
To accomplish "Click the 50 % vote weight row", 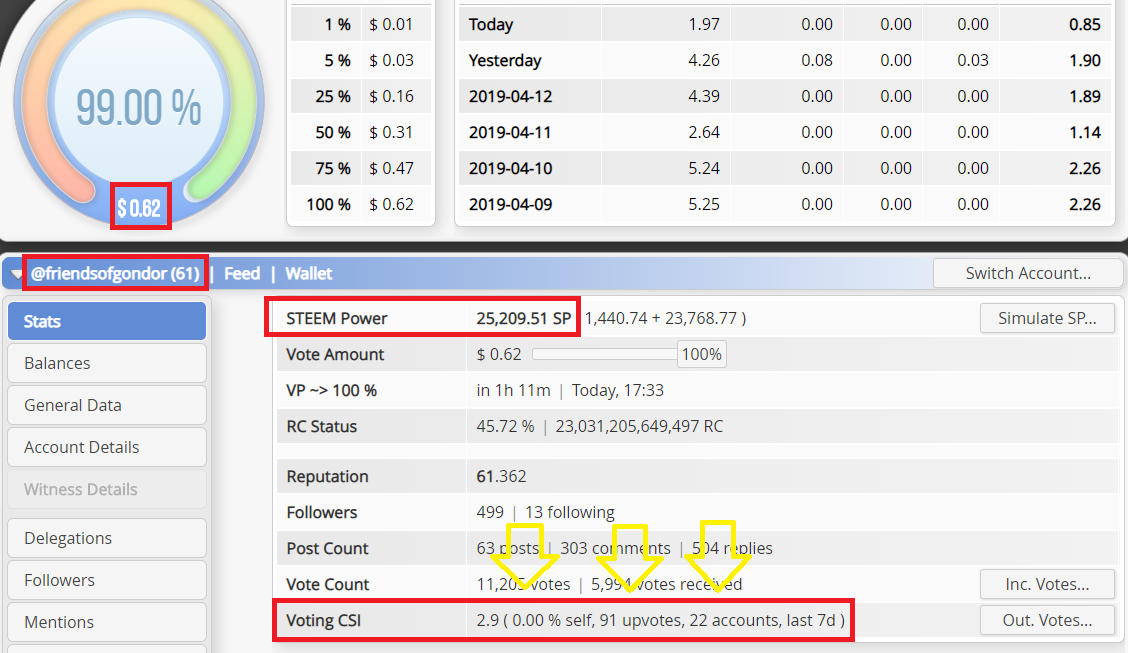I will pyautogui.click(x=361, y=132).
